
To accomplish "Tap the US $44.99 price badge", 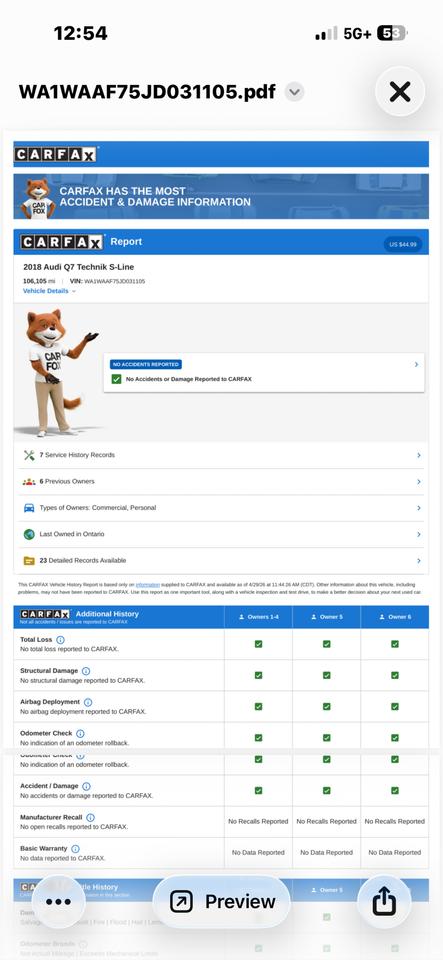I will click(x=403, y=244).
